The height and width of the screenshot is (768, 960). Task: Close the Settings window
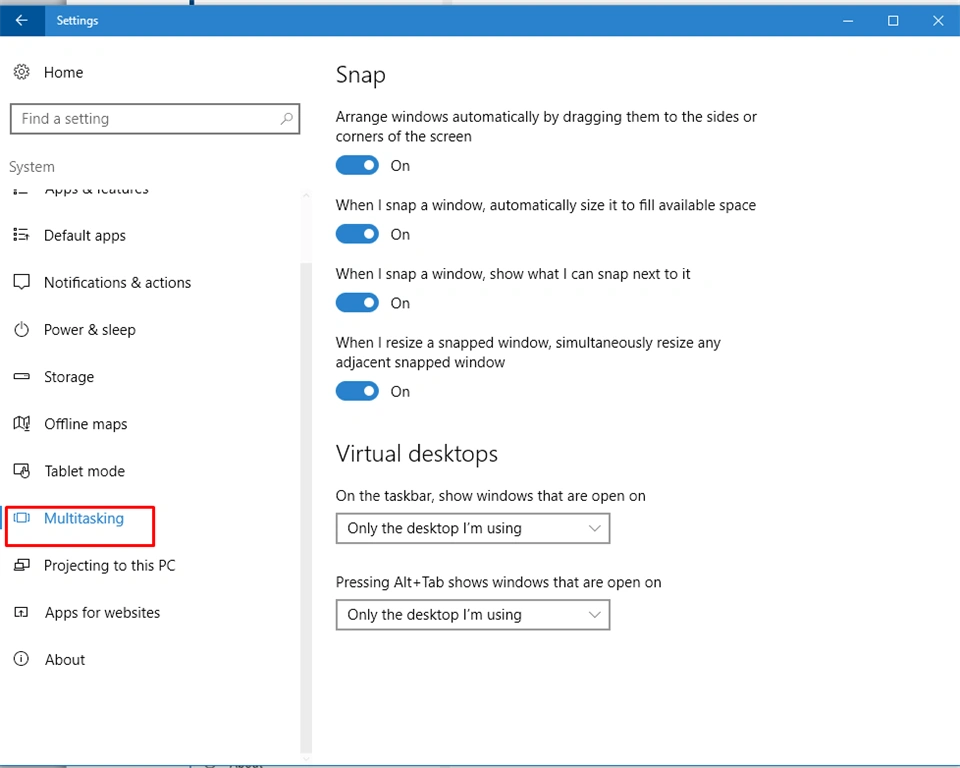click(x=938, y=21)
